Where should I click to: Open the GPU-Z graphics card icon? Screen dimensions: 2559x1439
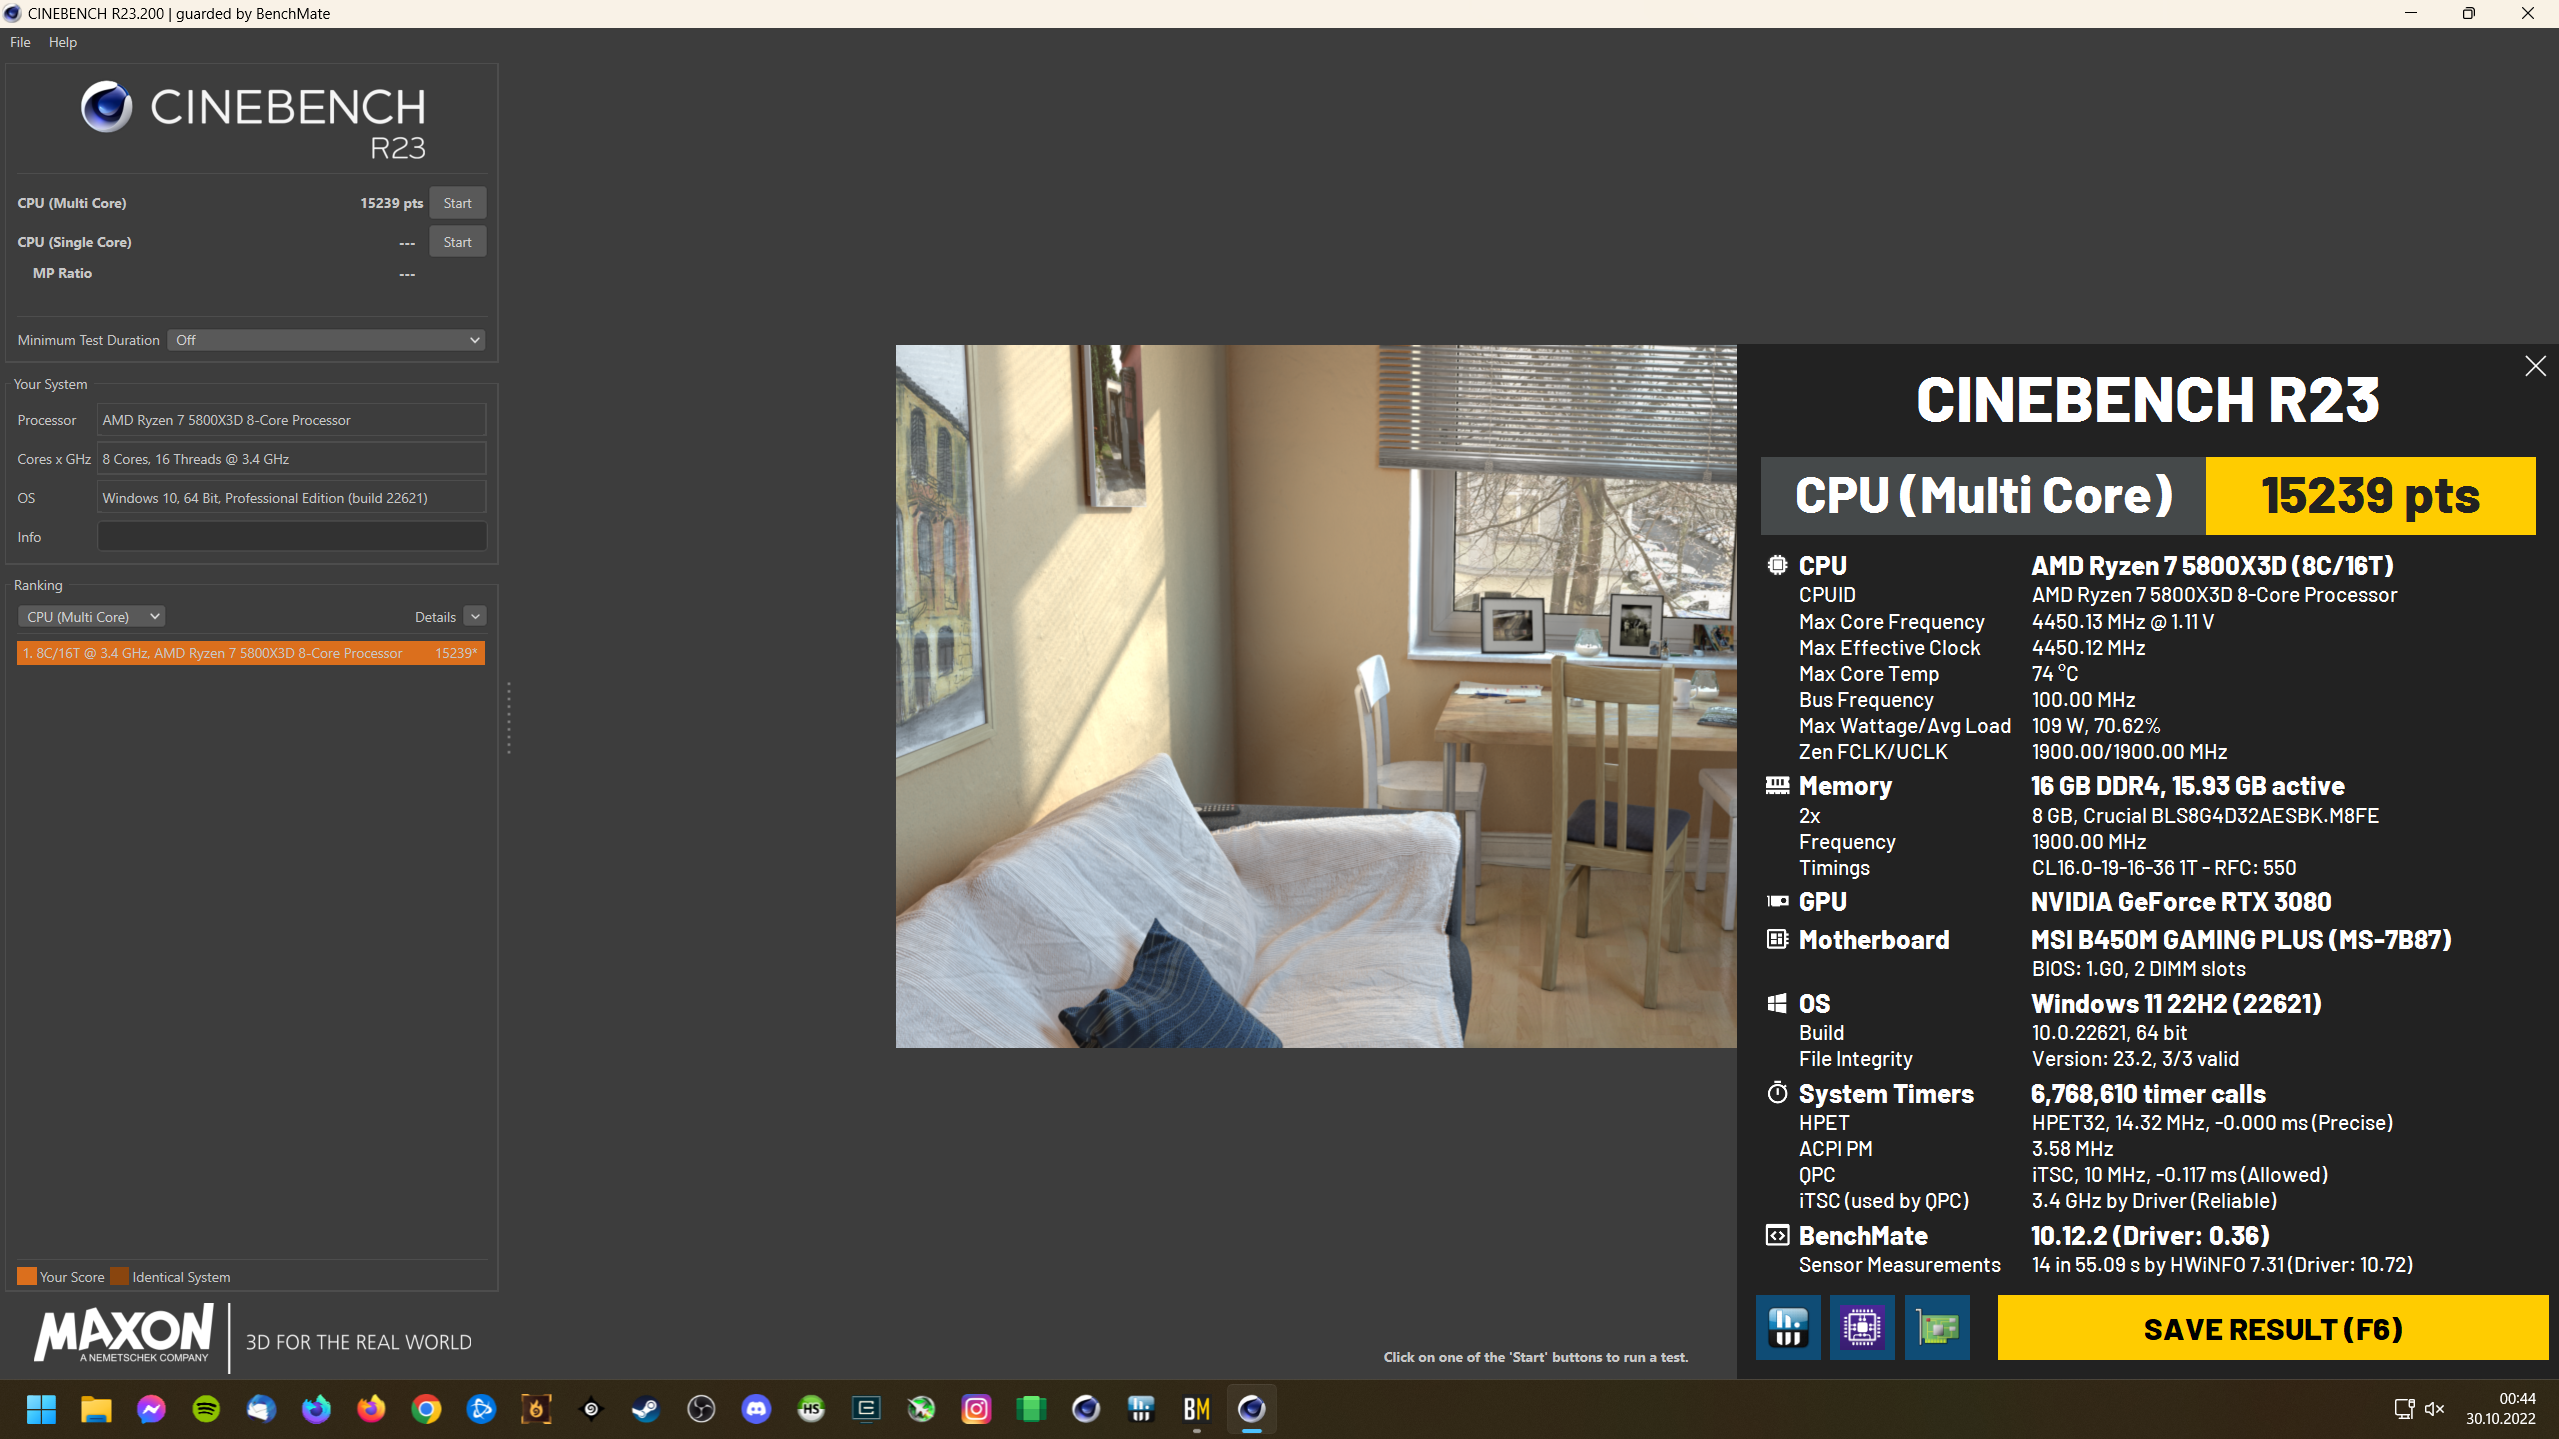coord(1937,1327)
